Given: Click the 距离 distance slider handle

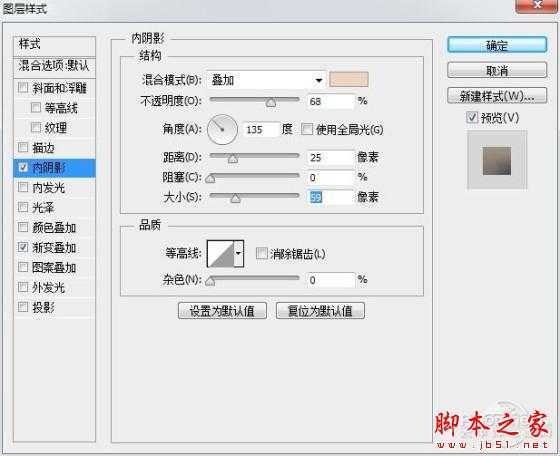Looking at the screenshot, I should [x=233, y=158].
